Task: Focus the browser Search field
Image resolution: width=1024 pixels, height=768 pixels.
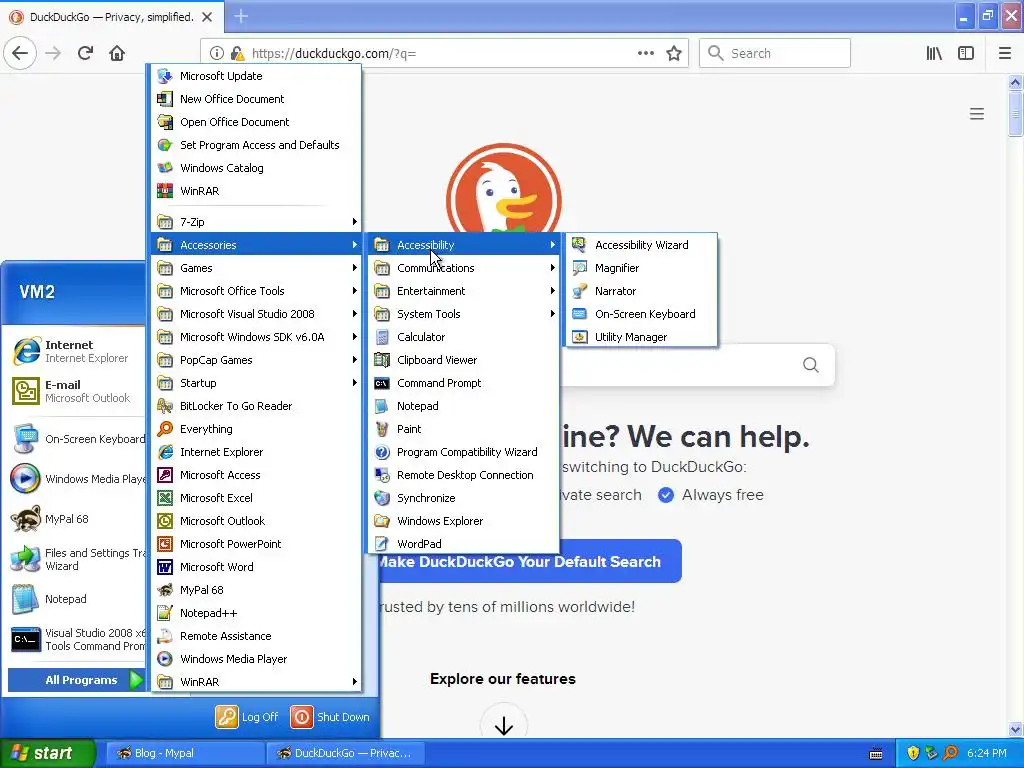Action: click(x=775, y=54)
